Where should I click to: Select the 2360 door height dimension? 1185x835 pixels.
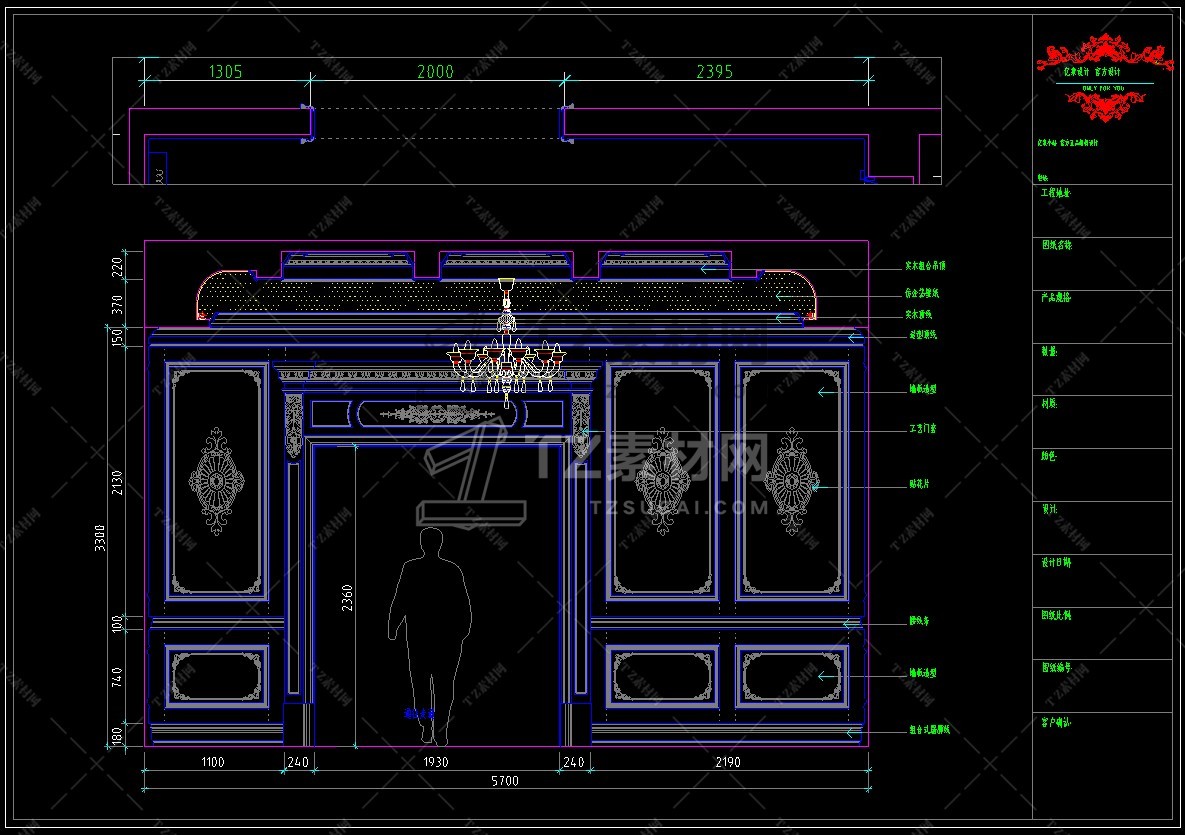(347, 598)
